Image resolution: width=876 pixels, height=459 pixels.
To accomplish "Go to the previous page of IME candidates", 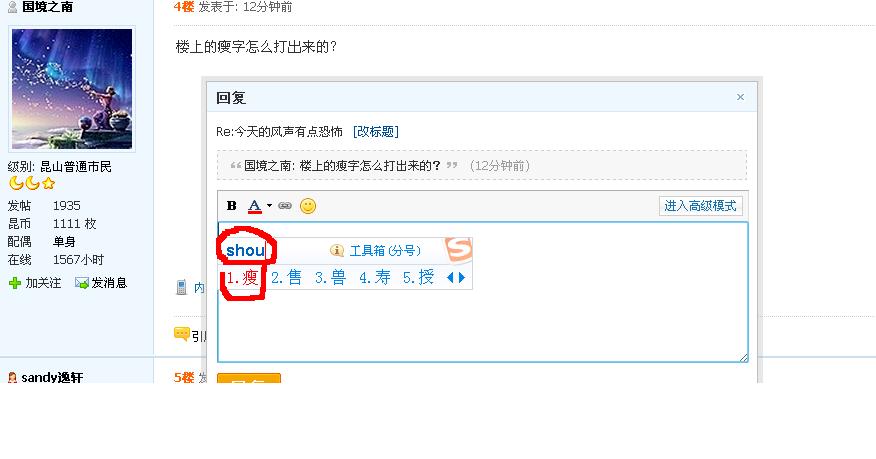I will coord(450,278).
